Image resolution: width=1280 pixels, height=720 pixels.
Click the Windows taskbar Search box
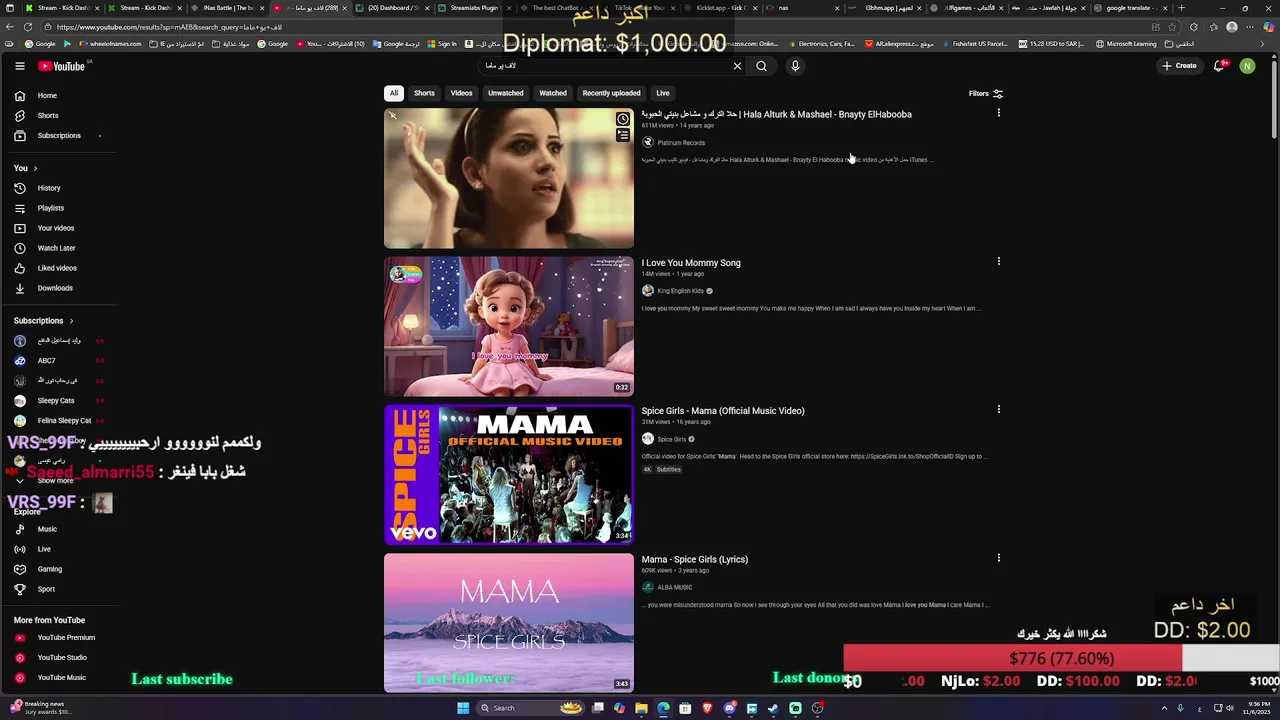(532, 708)
